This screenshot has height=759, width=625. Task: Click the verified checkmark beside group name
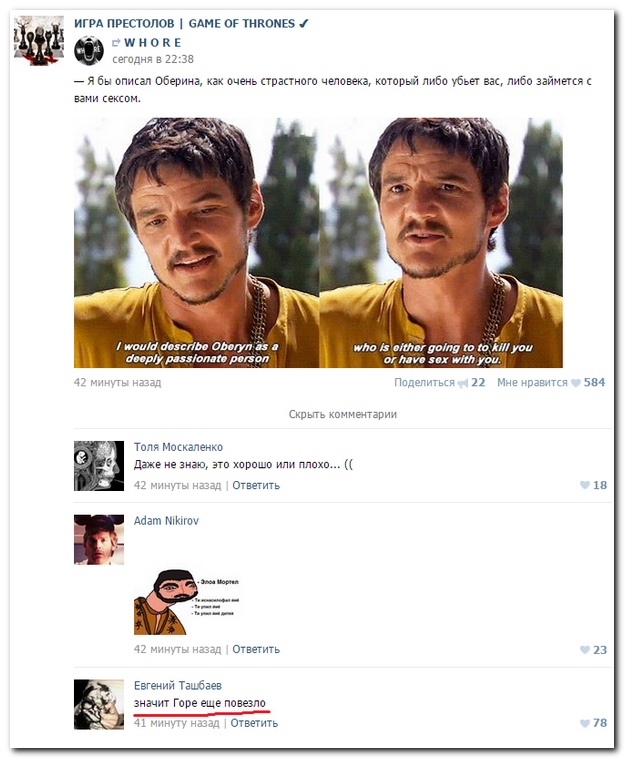303,23
